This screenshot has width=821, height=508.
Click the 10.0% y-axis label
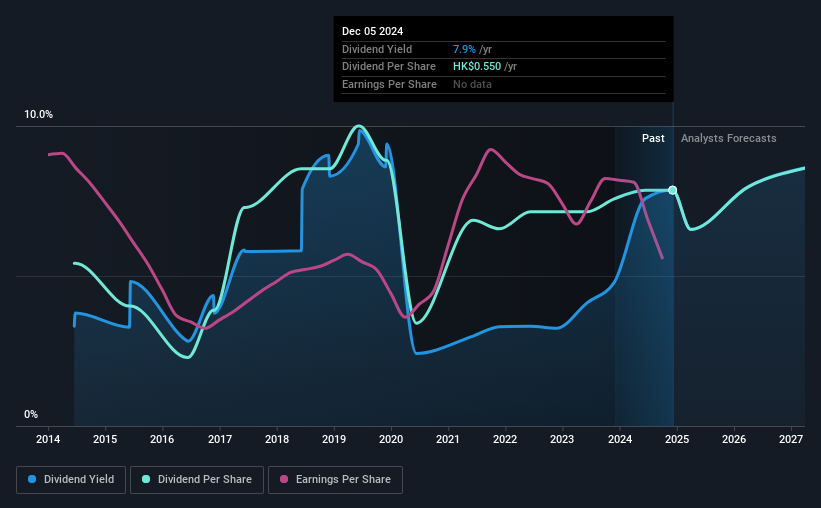(x=38, y=114)
